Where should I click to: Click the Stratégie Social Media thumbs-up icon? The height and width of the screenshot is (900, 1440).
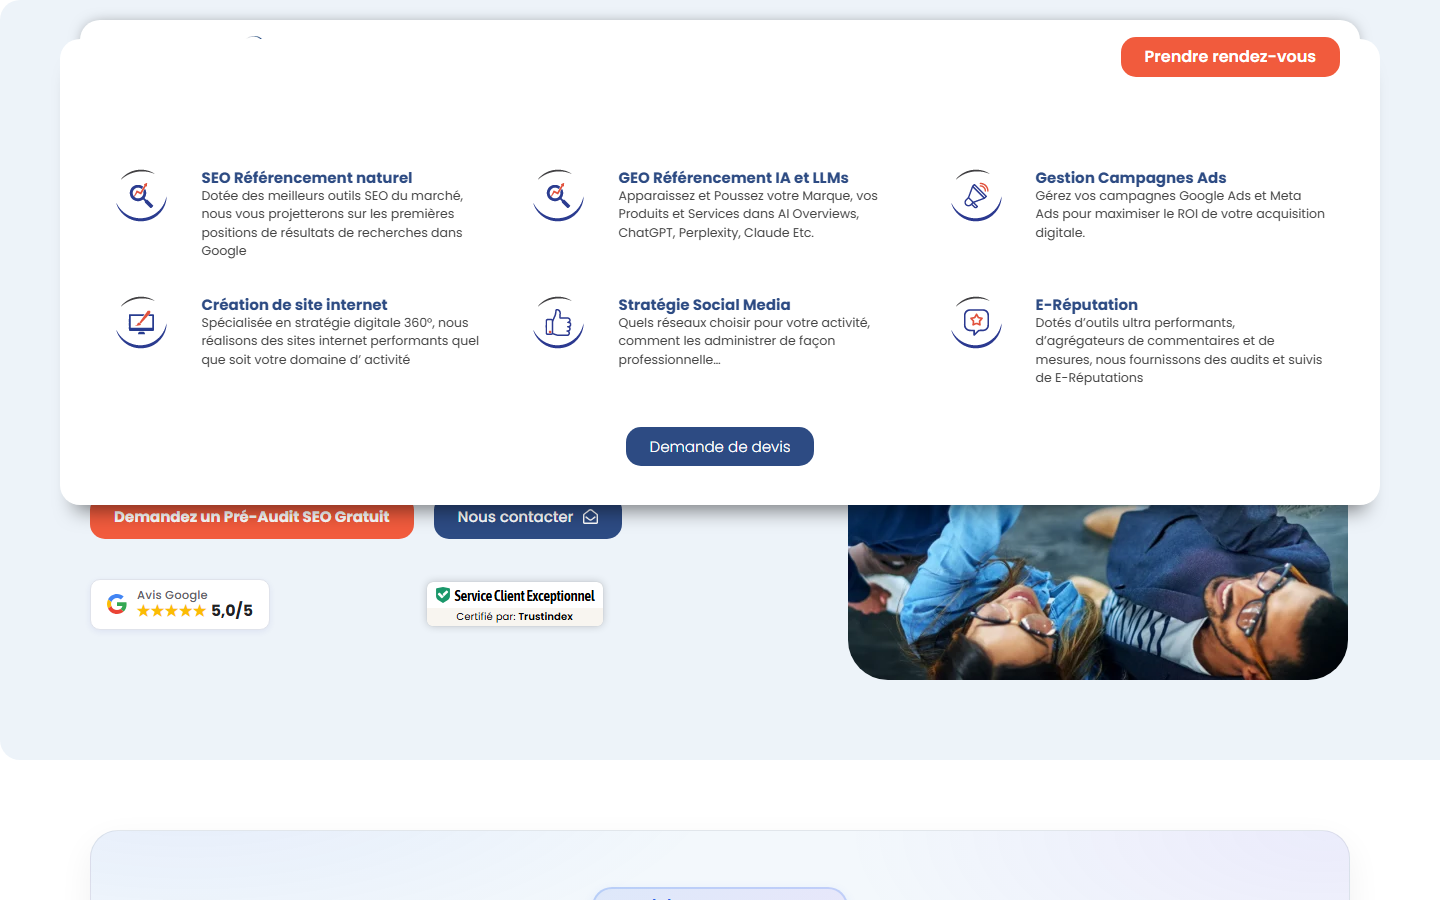coord(558,322)
